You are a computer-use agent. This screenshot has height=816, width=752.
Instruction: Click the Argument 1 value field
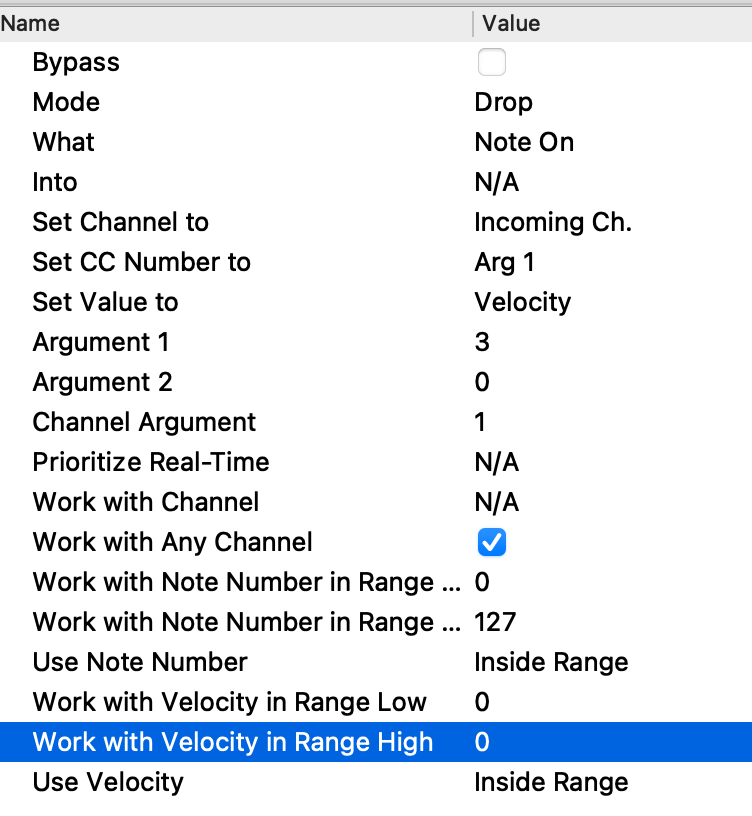pyautogui.click(x=482, y=342)
